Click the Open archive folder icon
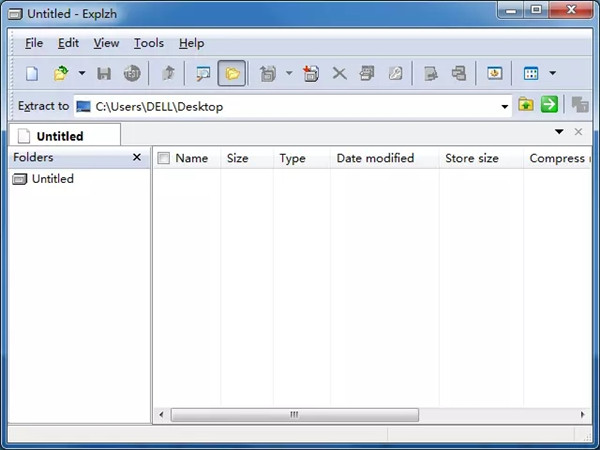Screen dimensions: 600x450 pyautogui.click(x=61, y=73)
